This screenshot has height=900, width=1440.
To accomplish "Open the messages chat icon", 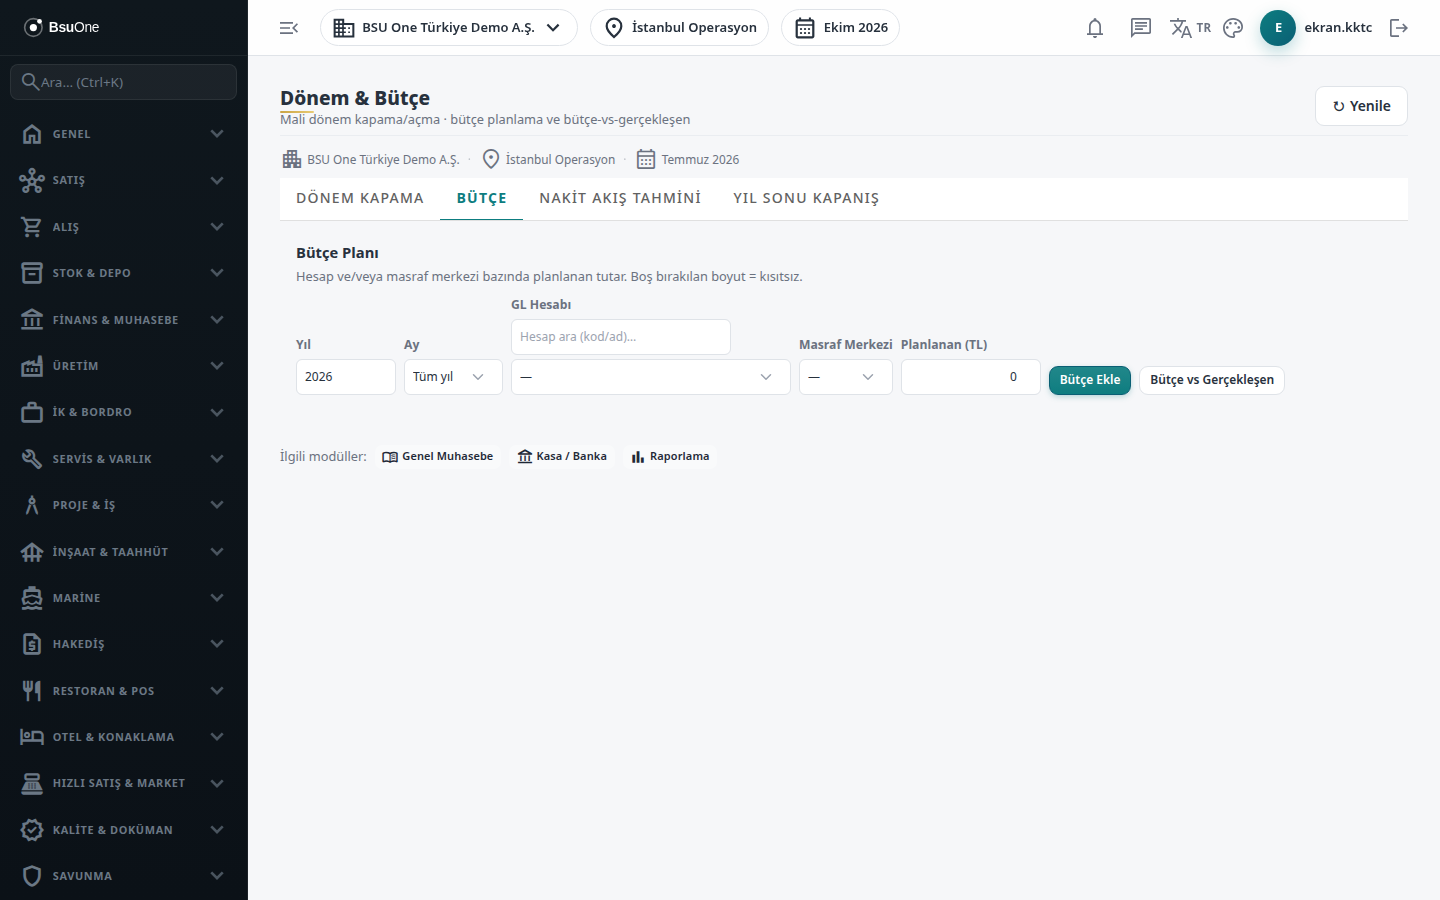I will 1141,28.
